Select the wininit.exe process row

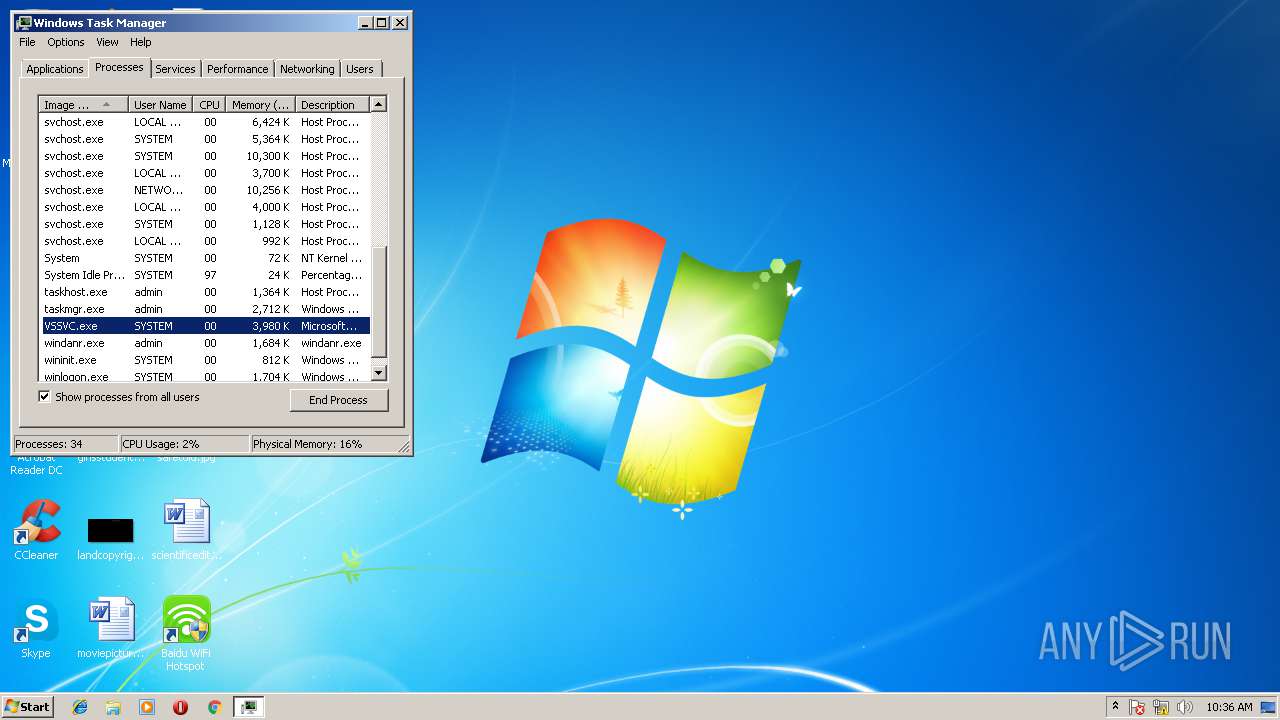pyautogui.click(x=205, y=360)
